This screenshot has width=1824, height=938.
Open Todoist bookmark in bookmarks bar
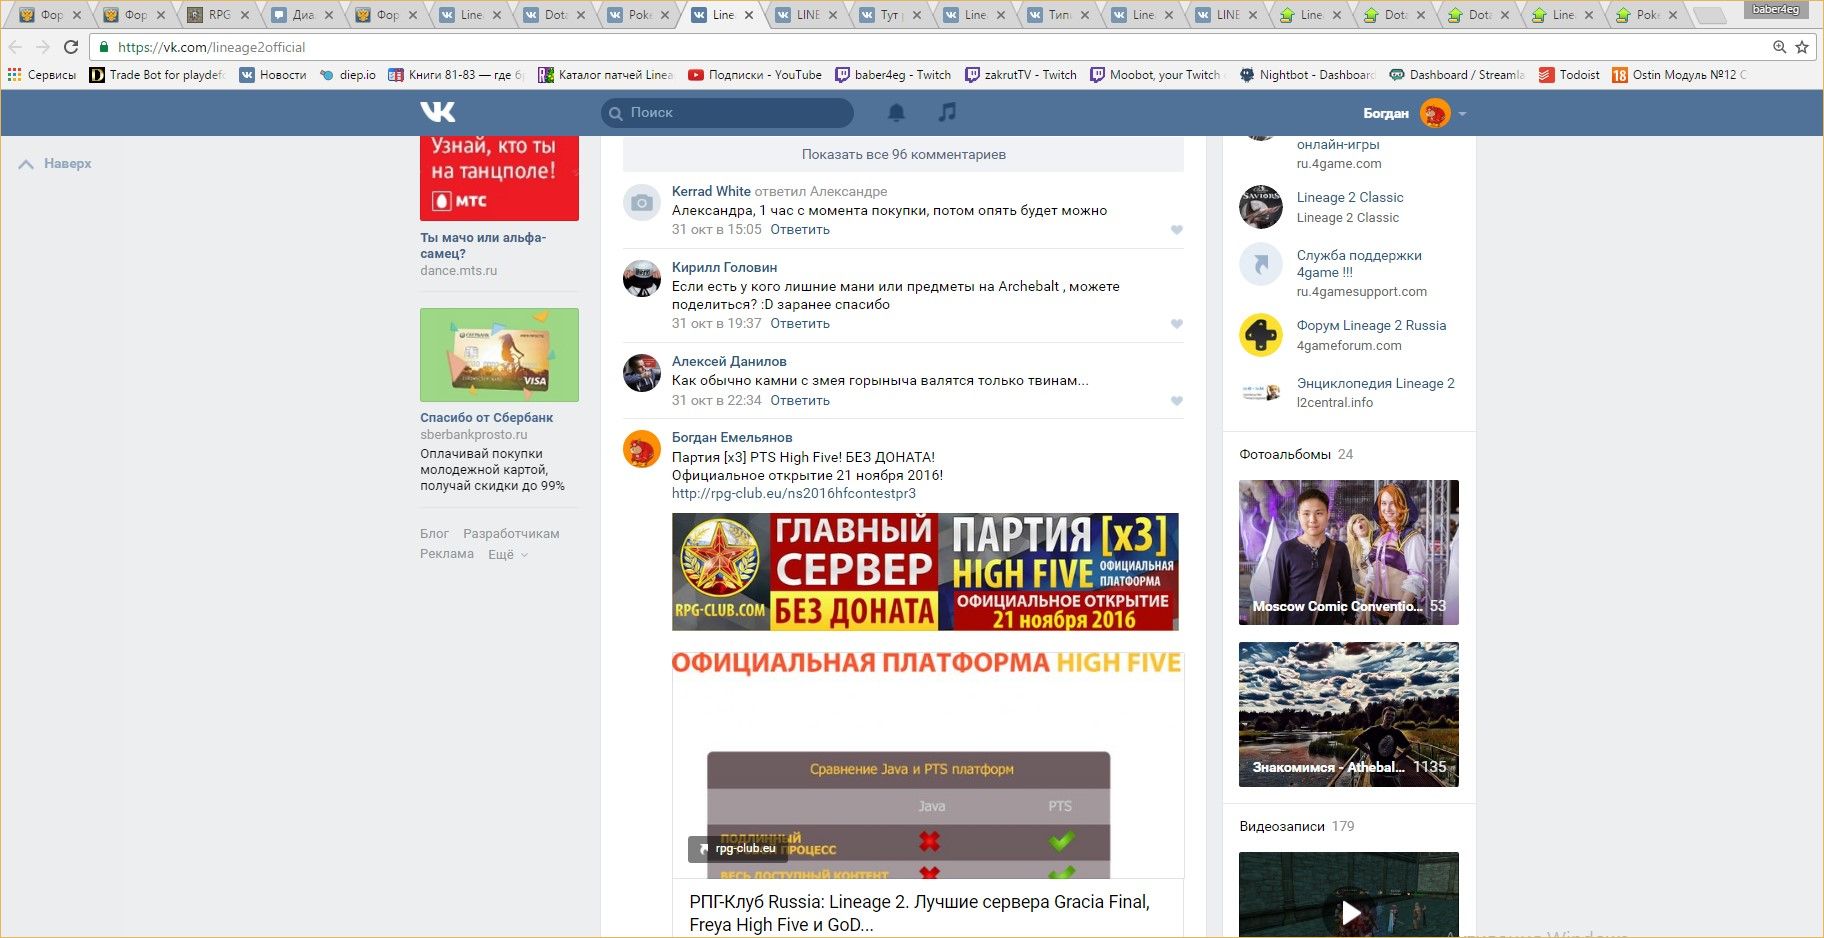click(1569, 75)
